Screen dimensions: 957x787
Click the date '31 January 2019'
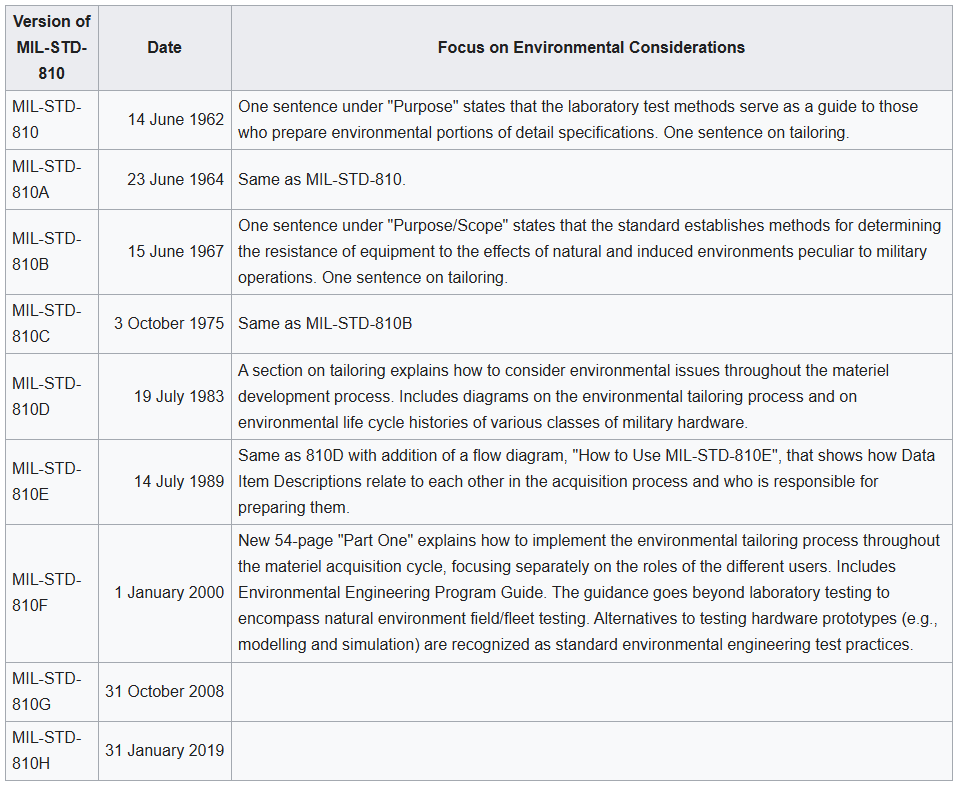point(164,751)
